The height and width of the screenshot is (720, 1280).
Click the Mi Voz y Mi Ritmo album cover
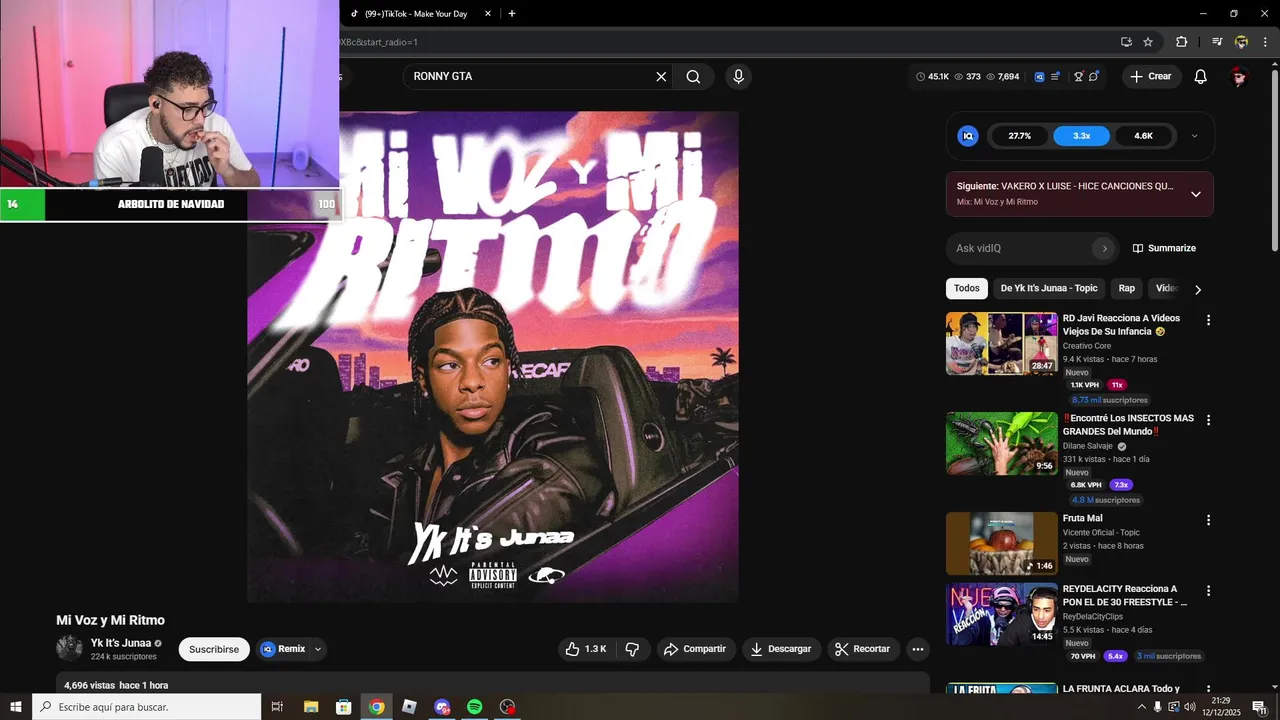click(493, 357)
